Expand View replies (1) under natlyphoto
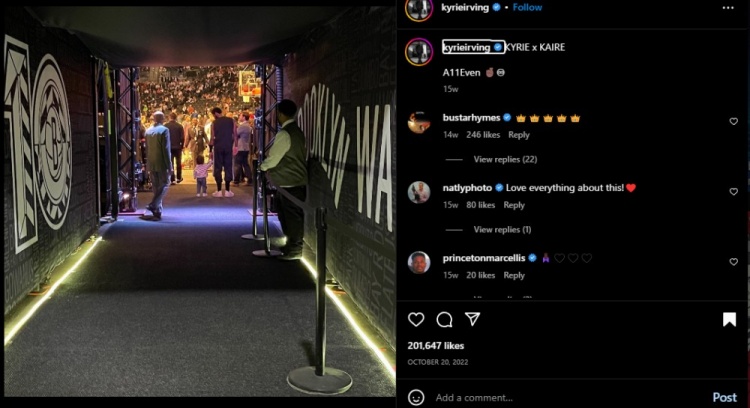 tap(502, 230)
